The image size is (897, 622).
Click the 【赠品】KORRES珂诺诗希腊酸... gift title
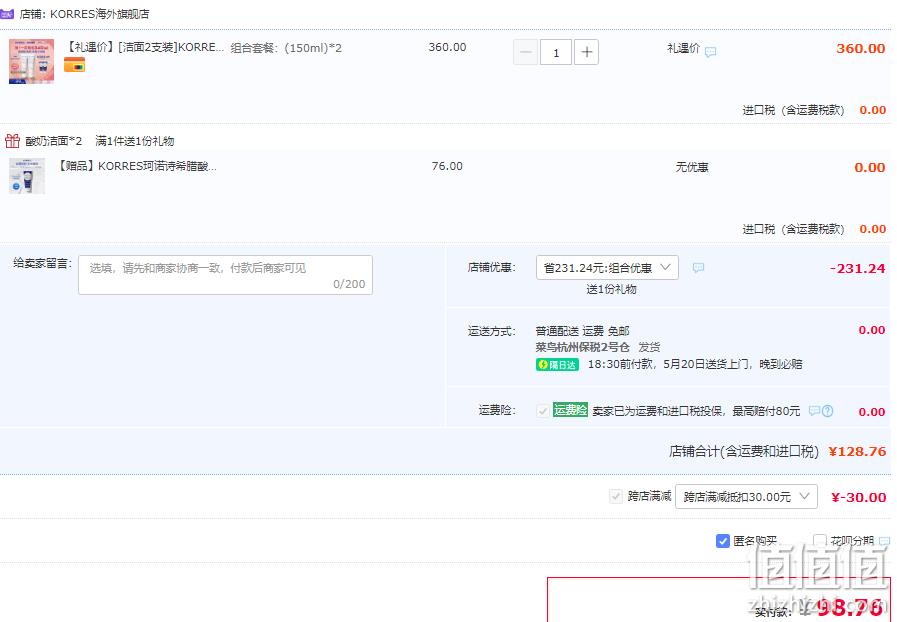pos(136,166)
